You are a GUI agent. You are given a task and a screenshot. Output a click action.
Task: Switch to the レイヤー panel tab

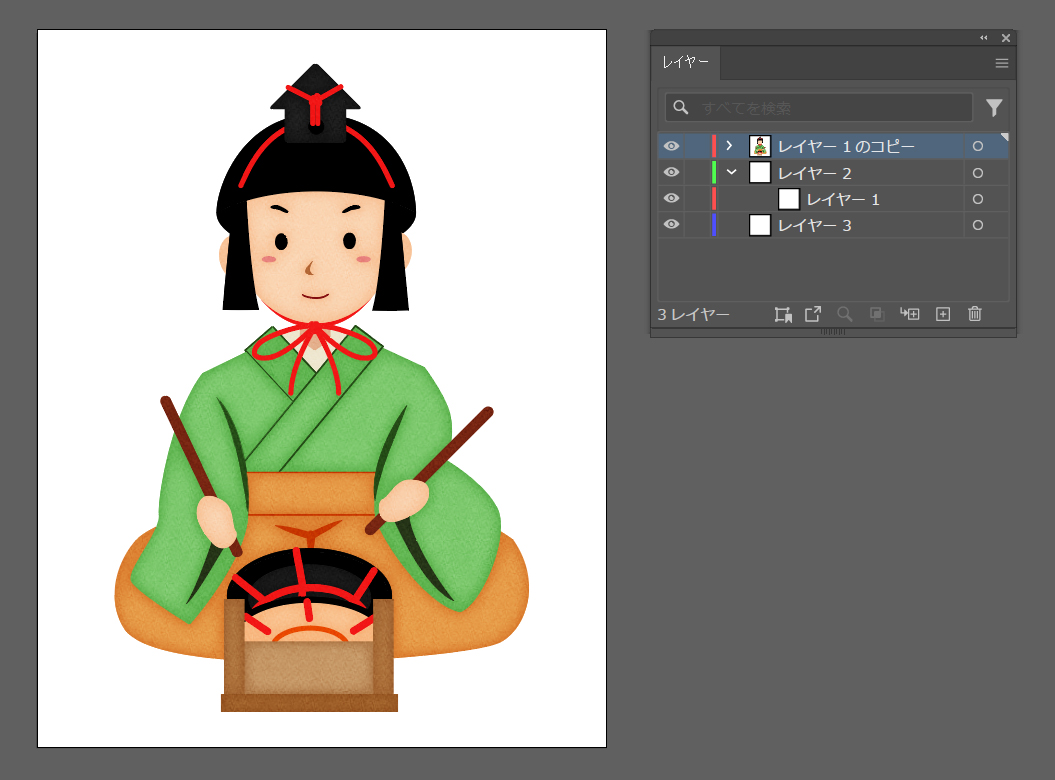[x=686, y=62]
